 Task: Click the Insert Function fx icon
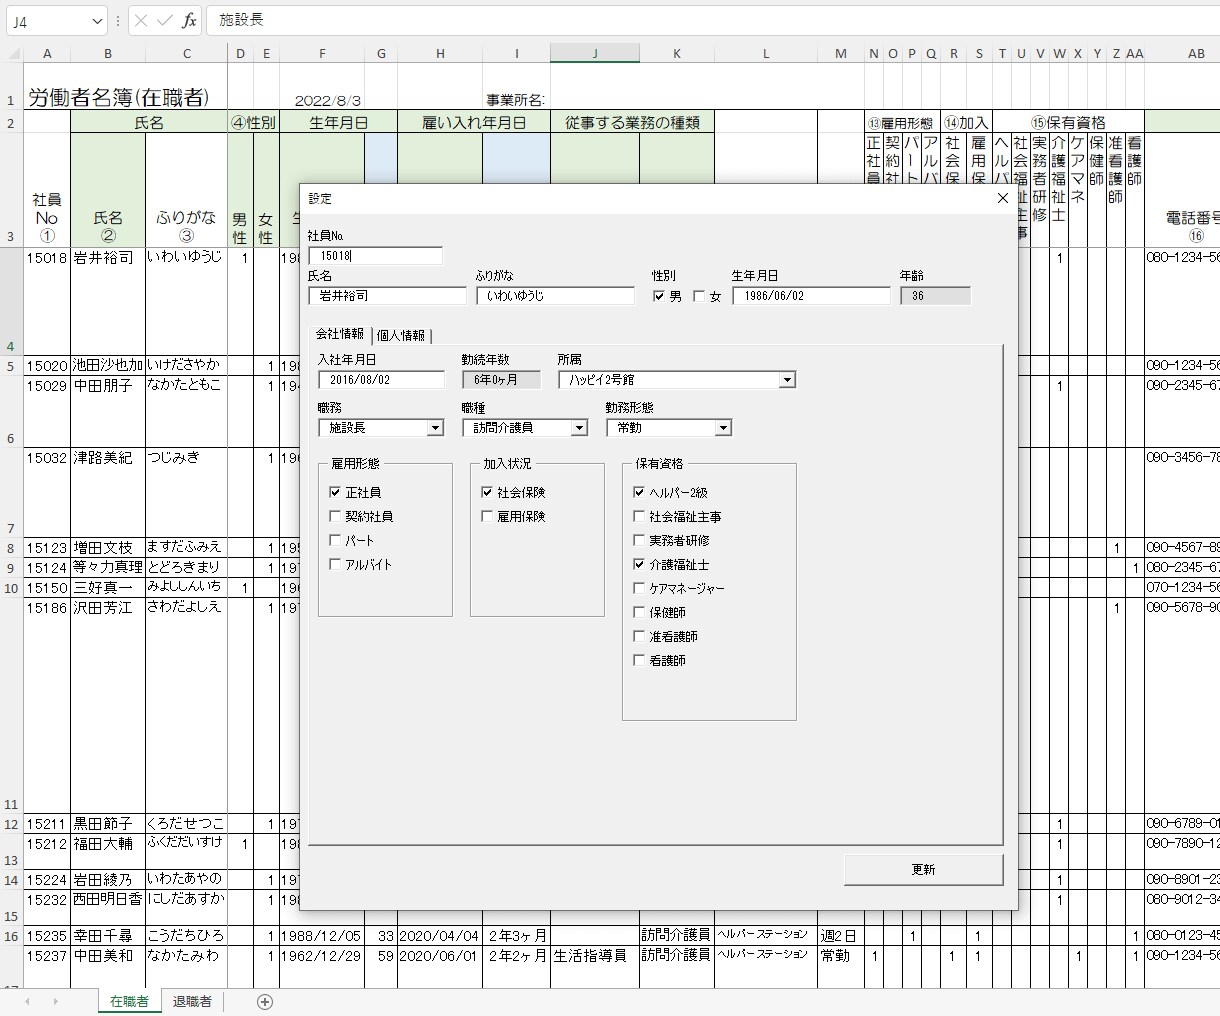click(x=188, y=21)
